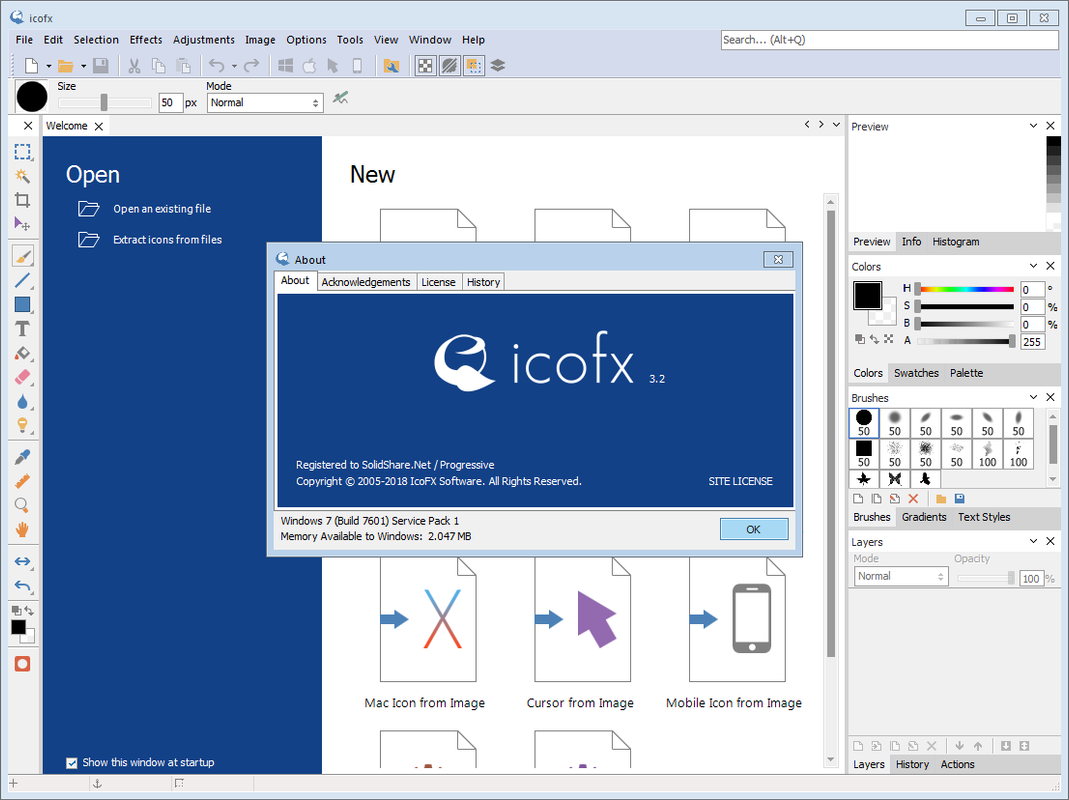Open the brush Mode dropdown
The height and width of the screenshot is (800, 1069).
(265, 102)
